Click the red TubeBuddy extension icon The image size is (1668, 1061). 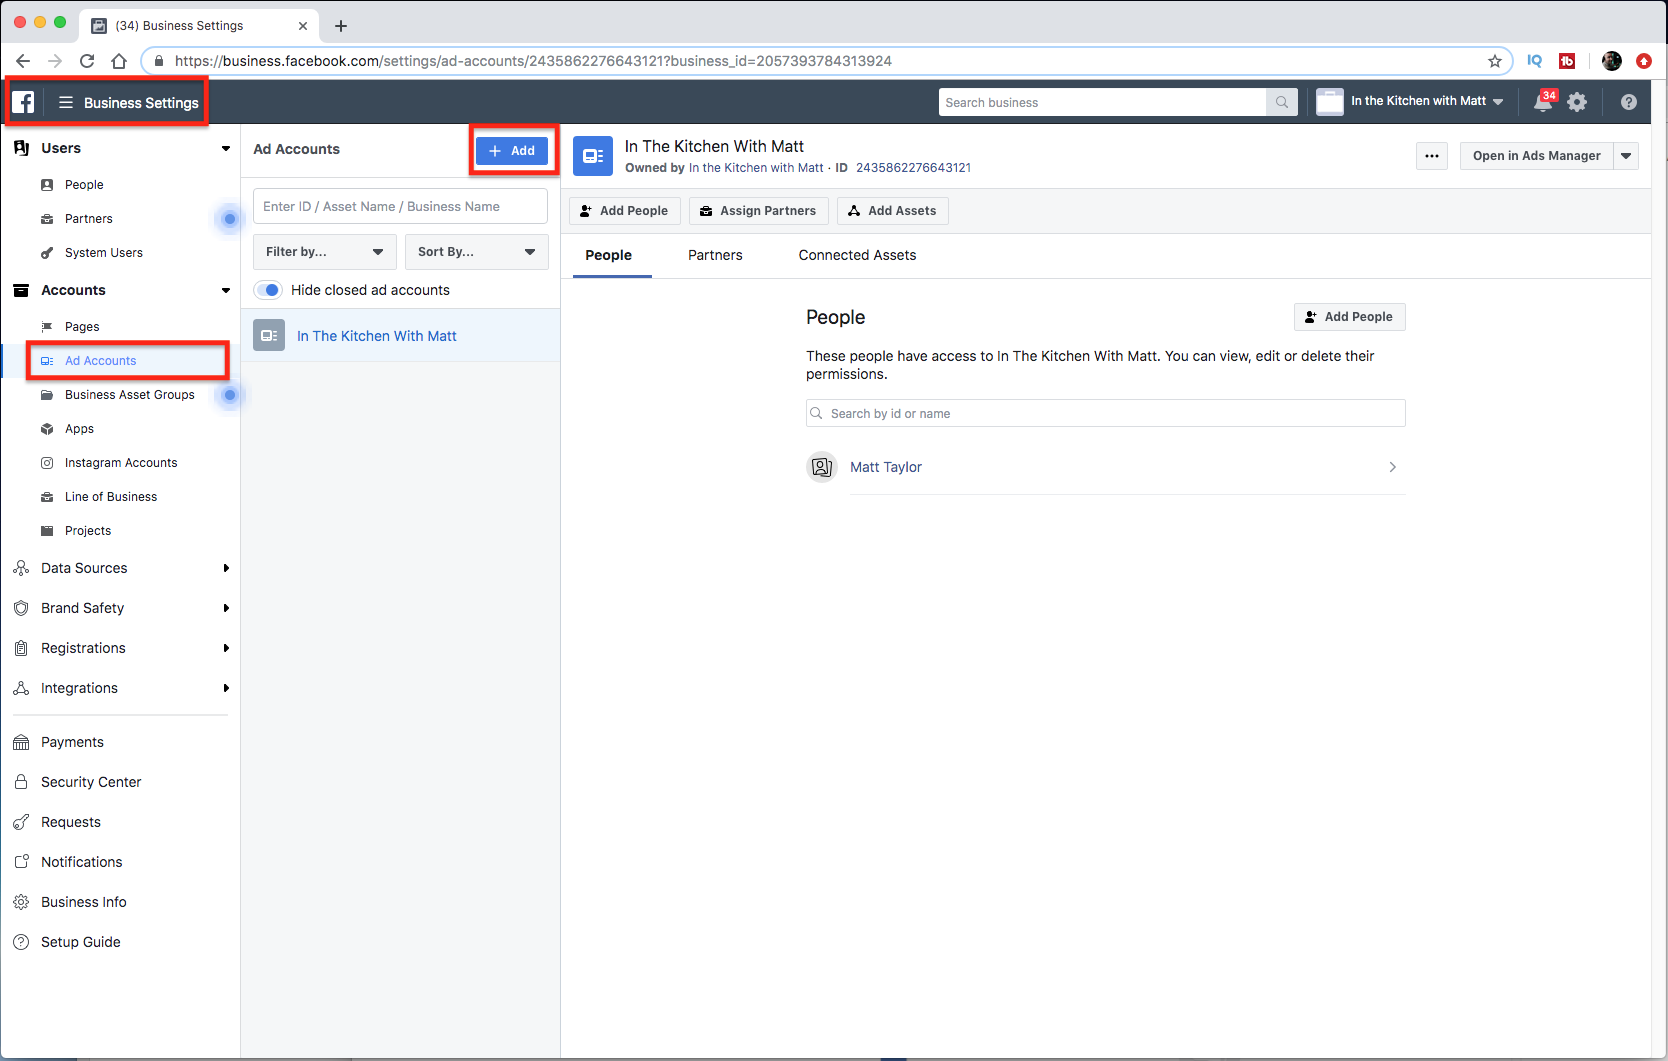(x=1567, y=61)
